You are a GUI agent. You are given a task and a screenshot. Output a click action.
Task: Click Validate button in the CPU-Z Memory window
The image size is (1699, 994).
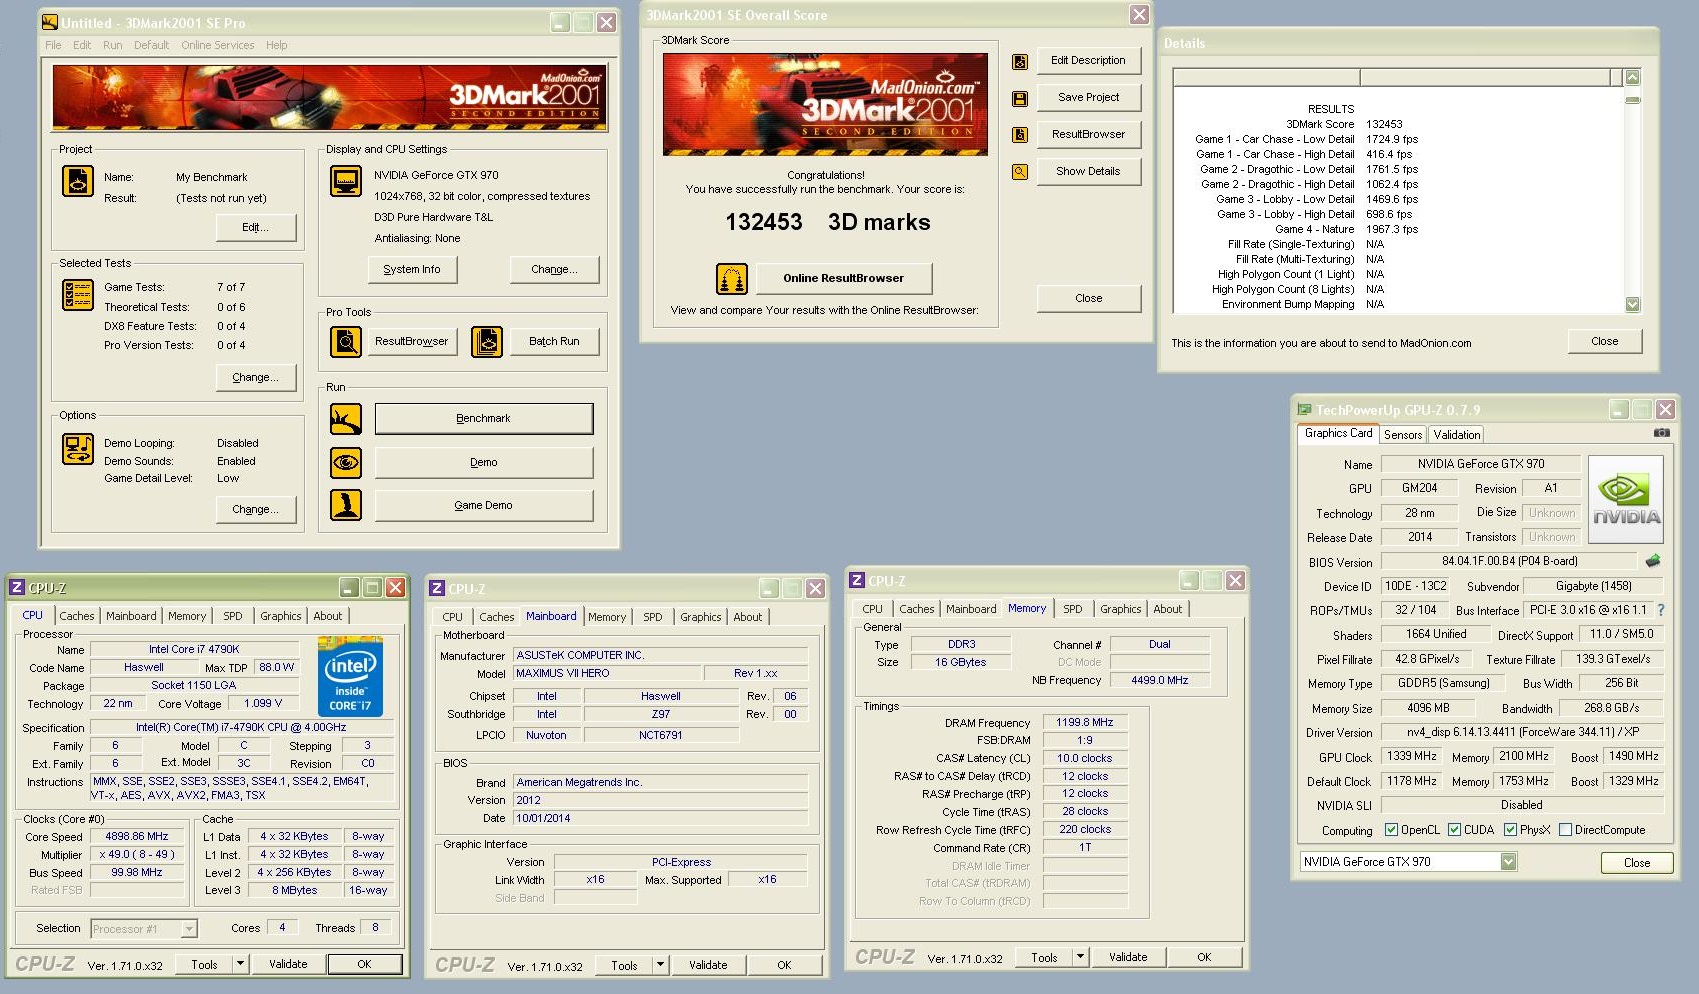1128,957
